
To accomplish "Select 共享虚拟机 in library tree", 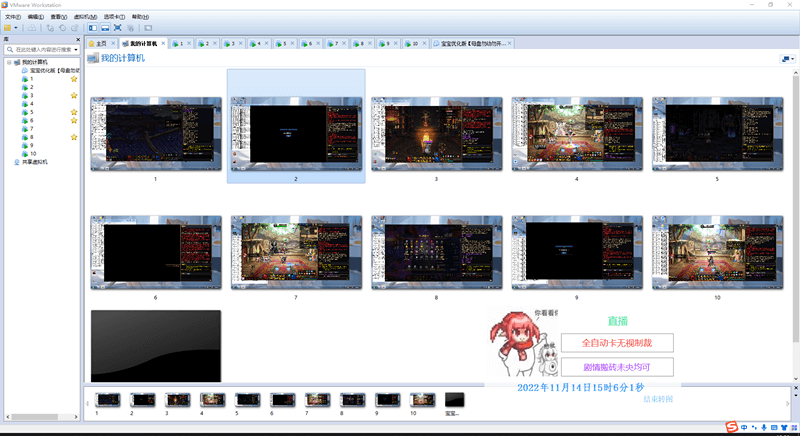I will (31, 162).
